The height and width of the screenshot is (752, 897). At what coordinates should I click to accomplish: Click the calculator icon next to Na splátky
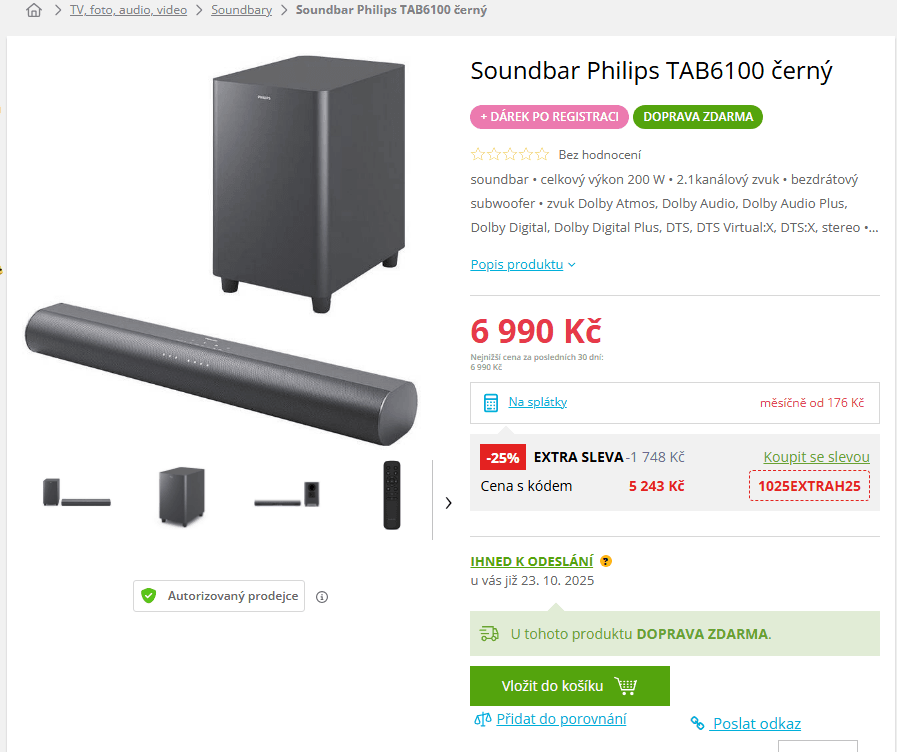point(490,402)
